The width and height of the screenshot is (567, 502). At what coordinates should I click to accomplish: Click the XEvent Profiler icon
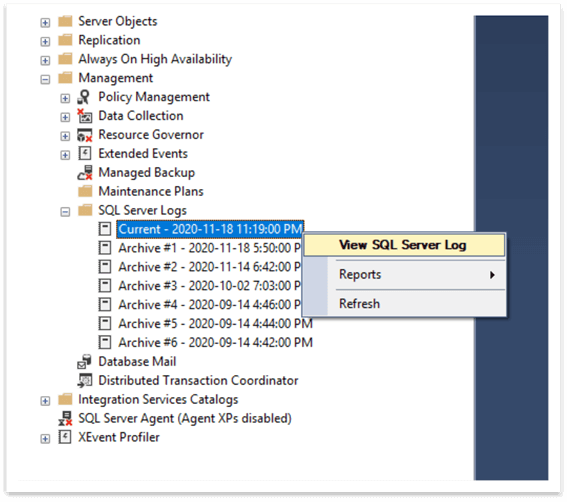65,437
